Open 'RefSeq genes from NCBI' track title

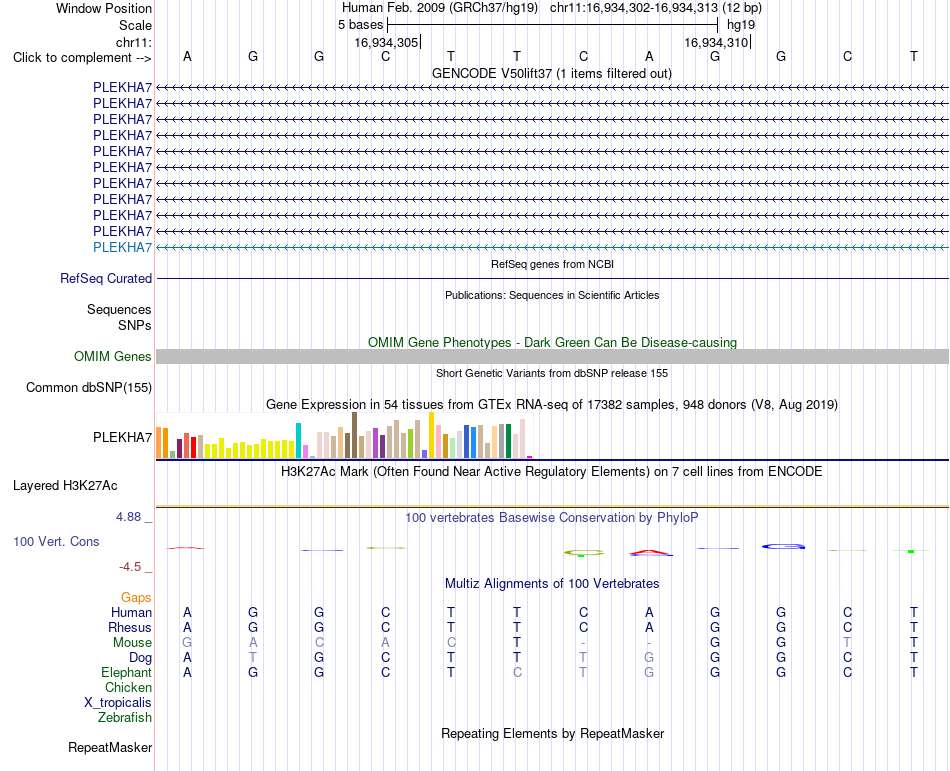tap(552, 264)
